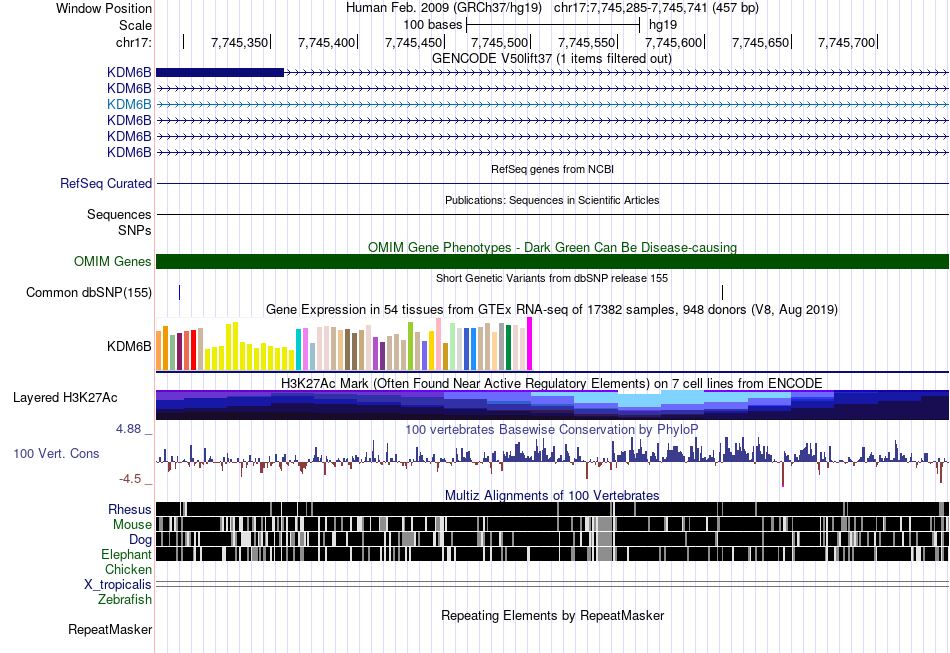This screenshot has width=950, height=653.
Task: Select the Dog alignment label
Action: [x=140, y=540]
